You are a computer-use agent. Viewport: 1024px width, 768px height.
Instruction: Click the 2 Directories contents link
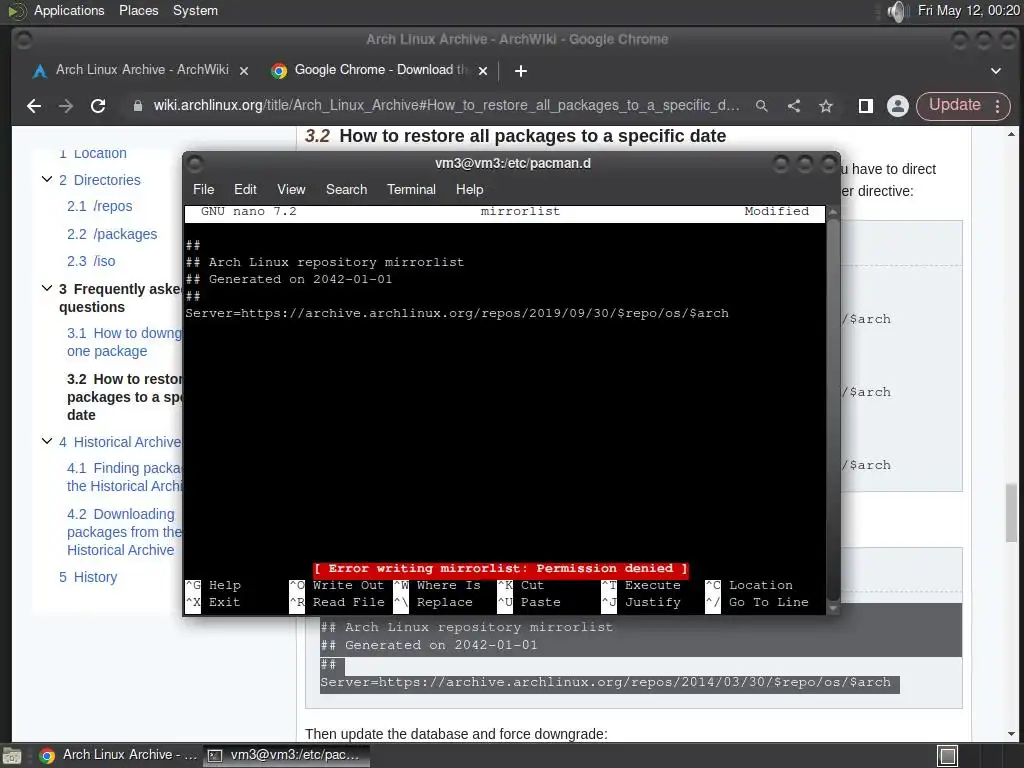(x=99, y=180)
